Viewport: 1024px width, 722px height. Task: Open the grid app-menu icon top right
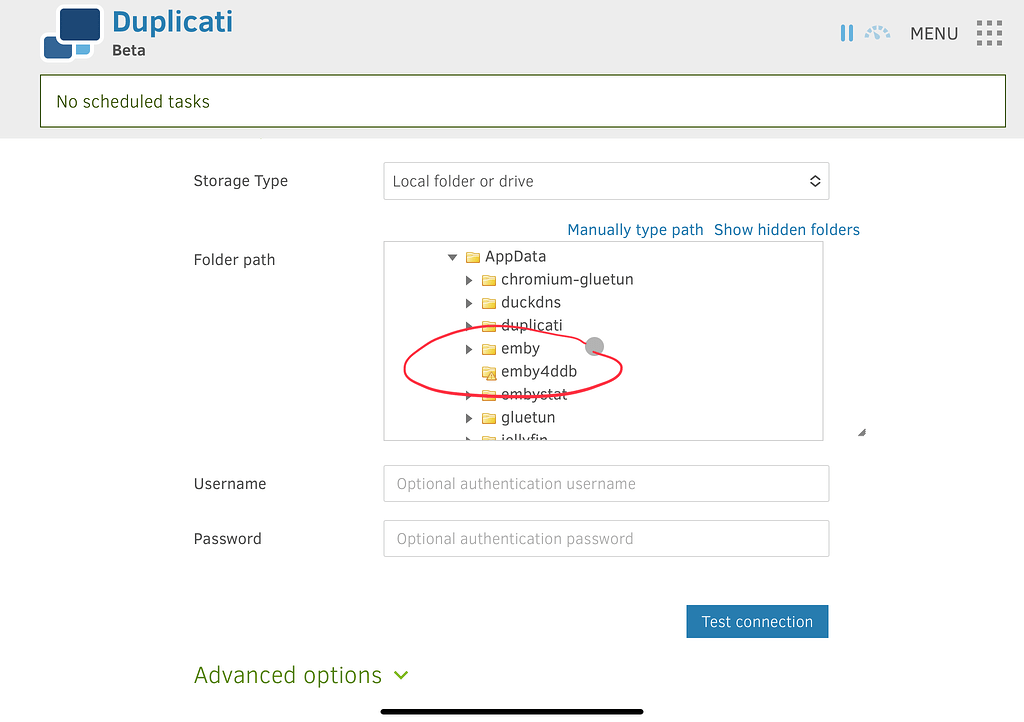click(x=989, y=32)
